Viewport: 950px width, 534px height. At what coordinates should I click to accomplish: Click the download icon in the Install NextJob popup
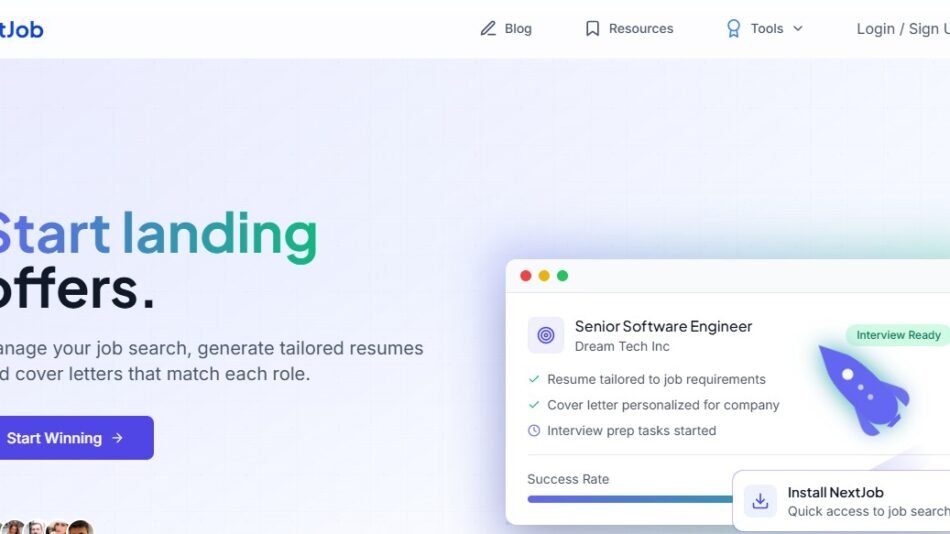[x=760, y=501]
